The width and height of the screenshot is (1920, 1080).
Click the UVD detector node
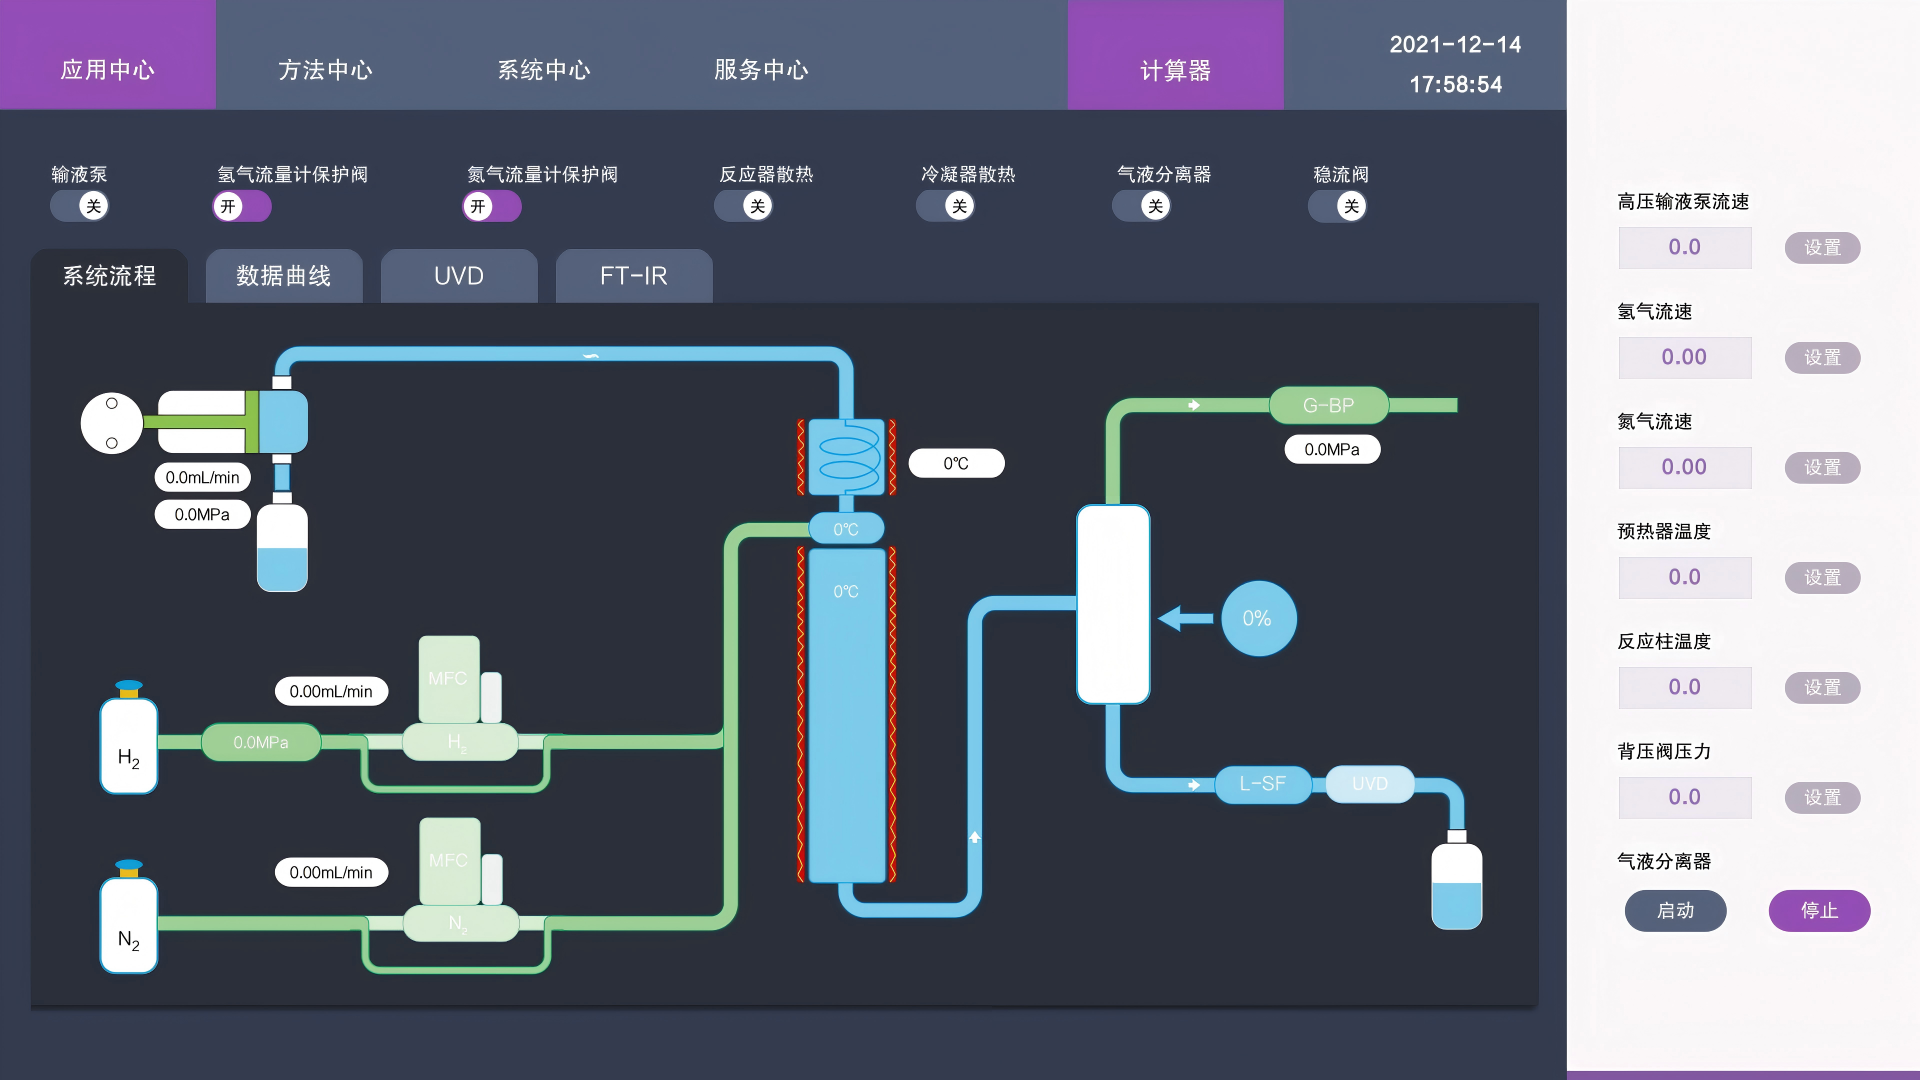1369,784
